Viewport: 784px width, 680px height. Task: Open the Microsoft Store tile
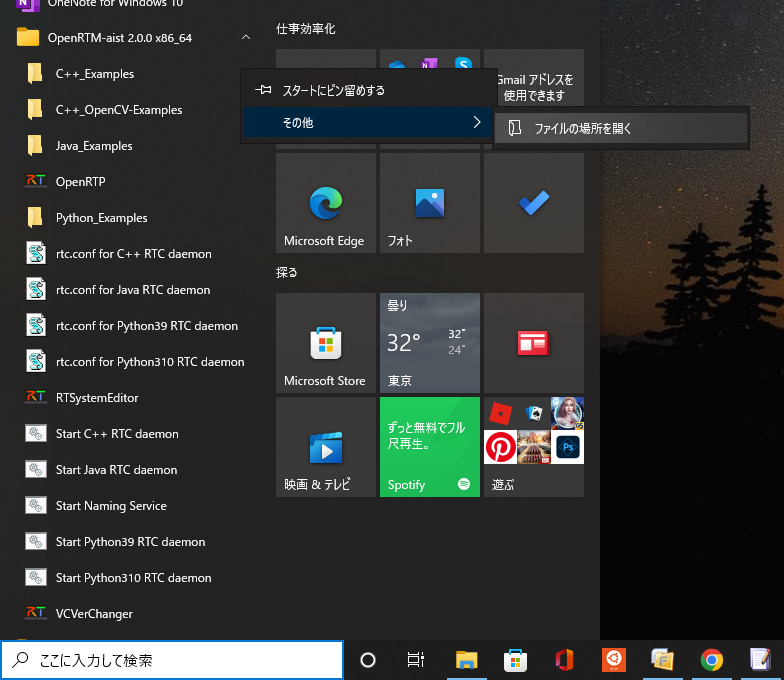coord(326,343)
